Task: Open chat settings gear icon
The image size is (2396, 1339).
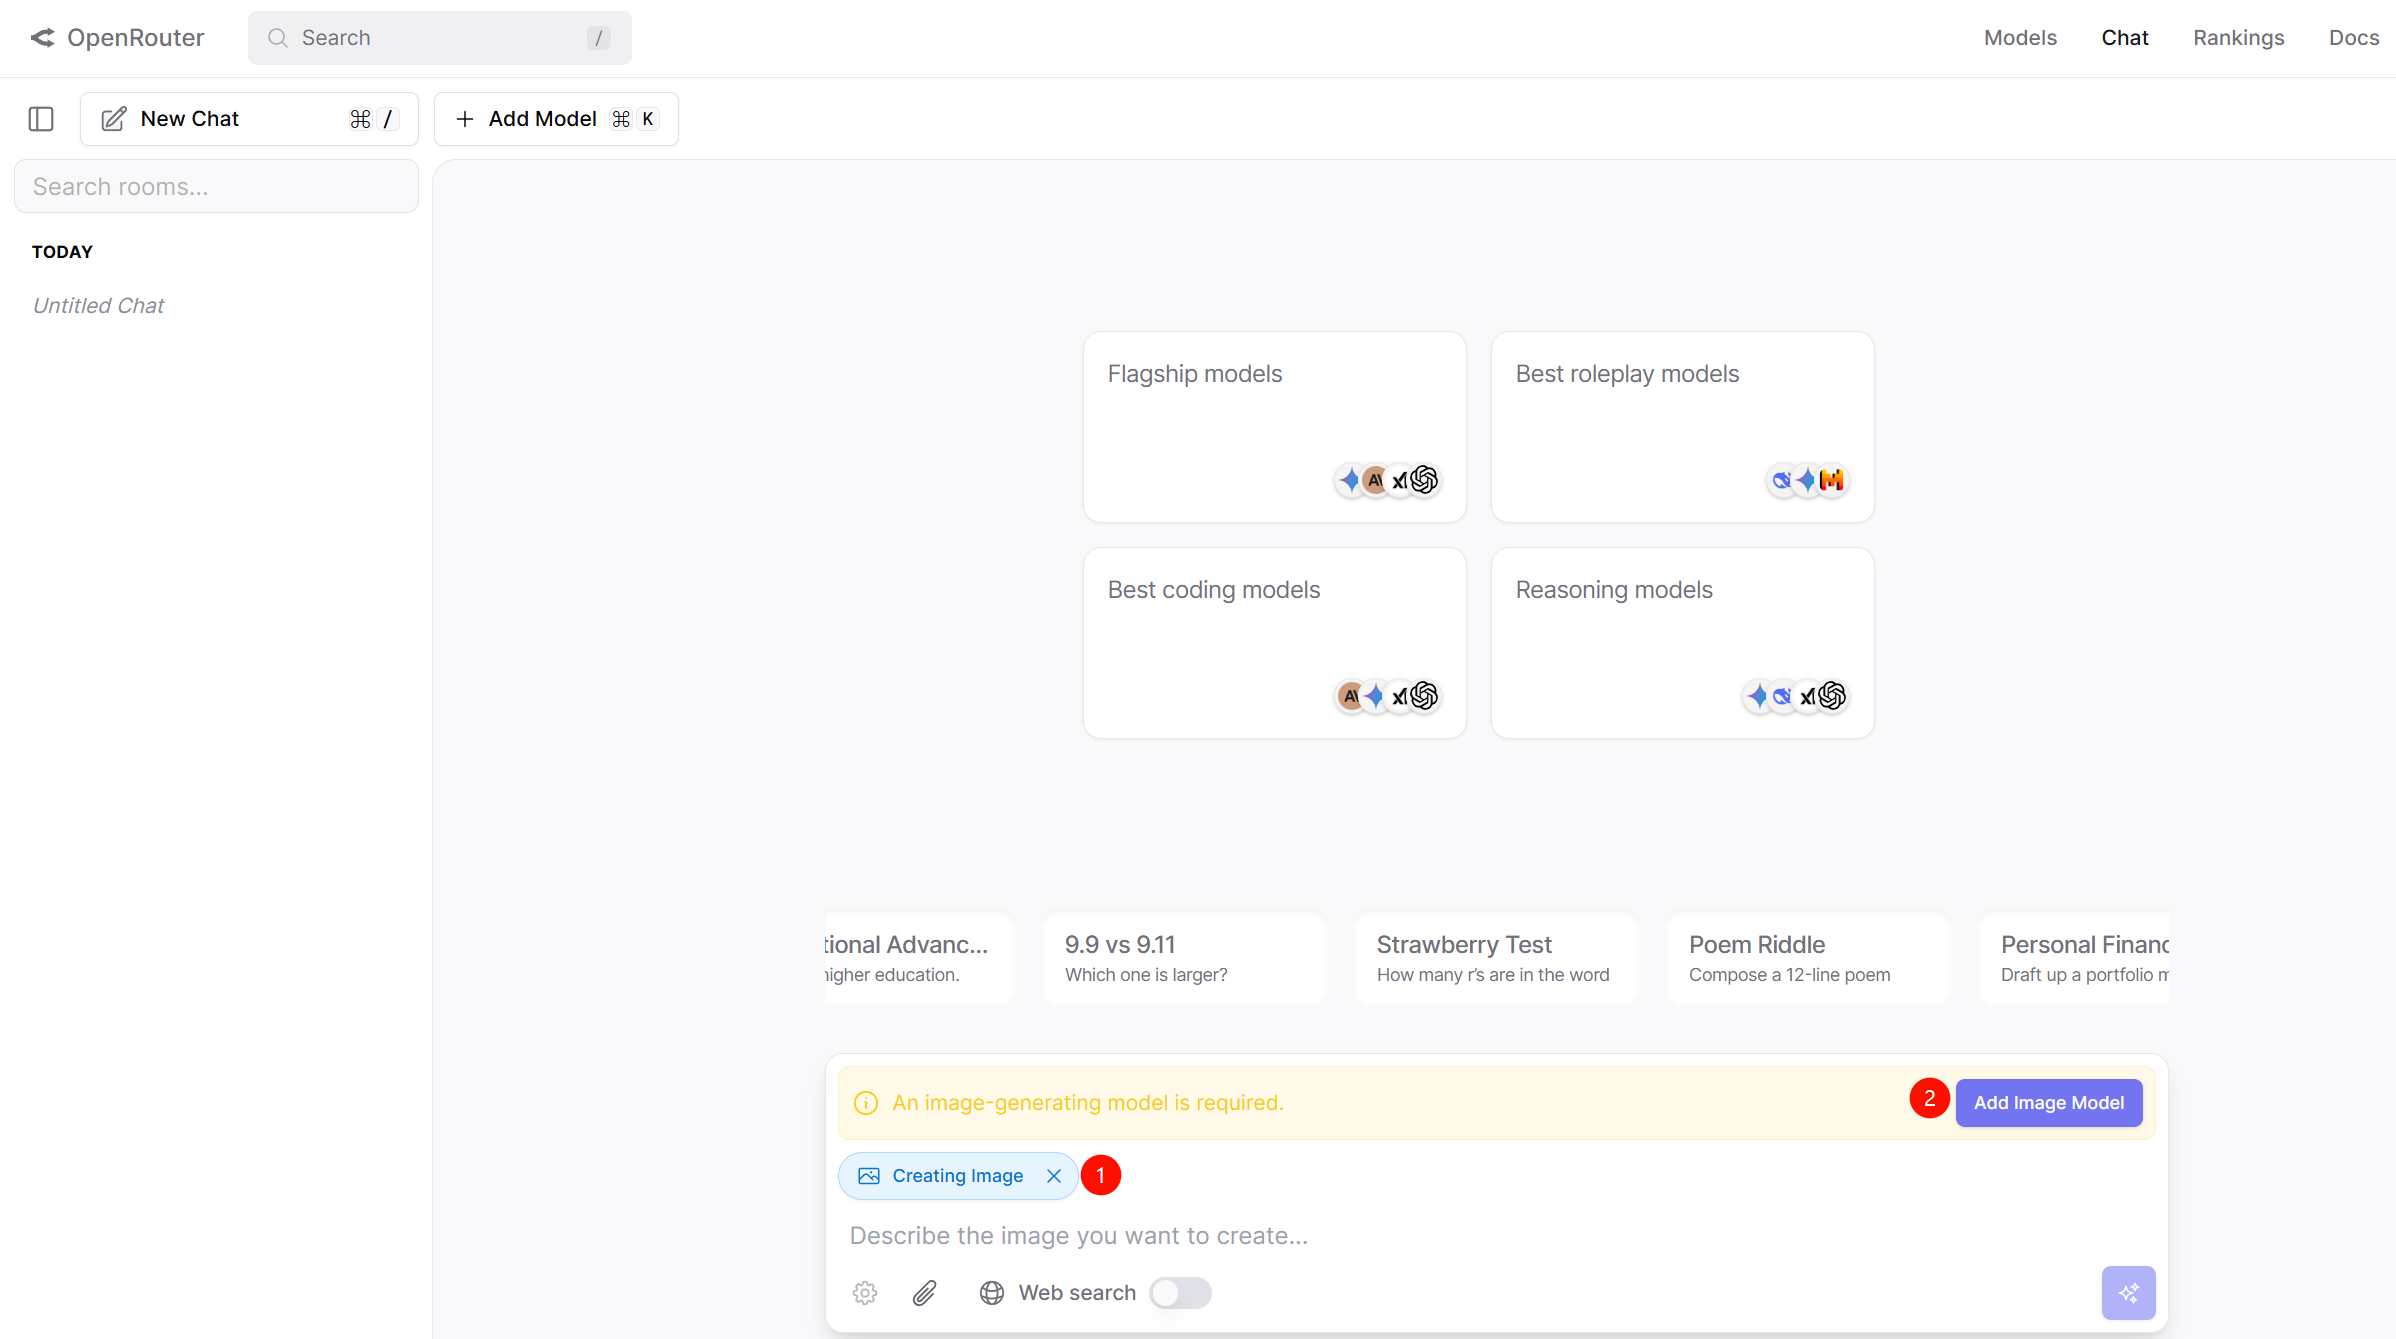Action: [865, 1293]
